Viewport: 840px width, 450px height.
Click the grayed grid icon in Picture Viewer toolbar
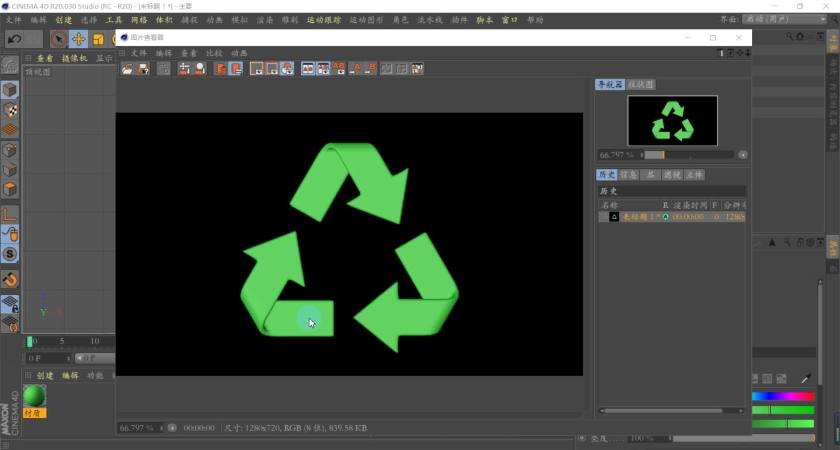tap(163, 69)
